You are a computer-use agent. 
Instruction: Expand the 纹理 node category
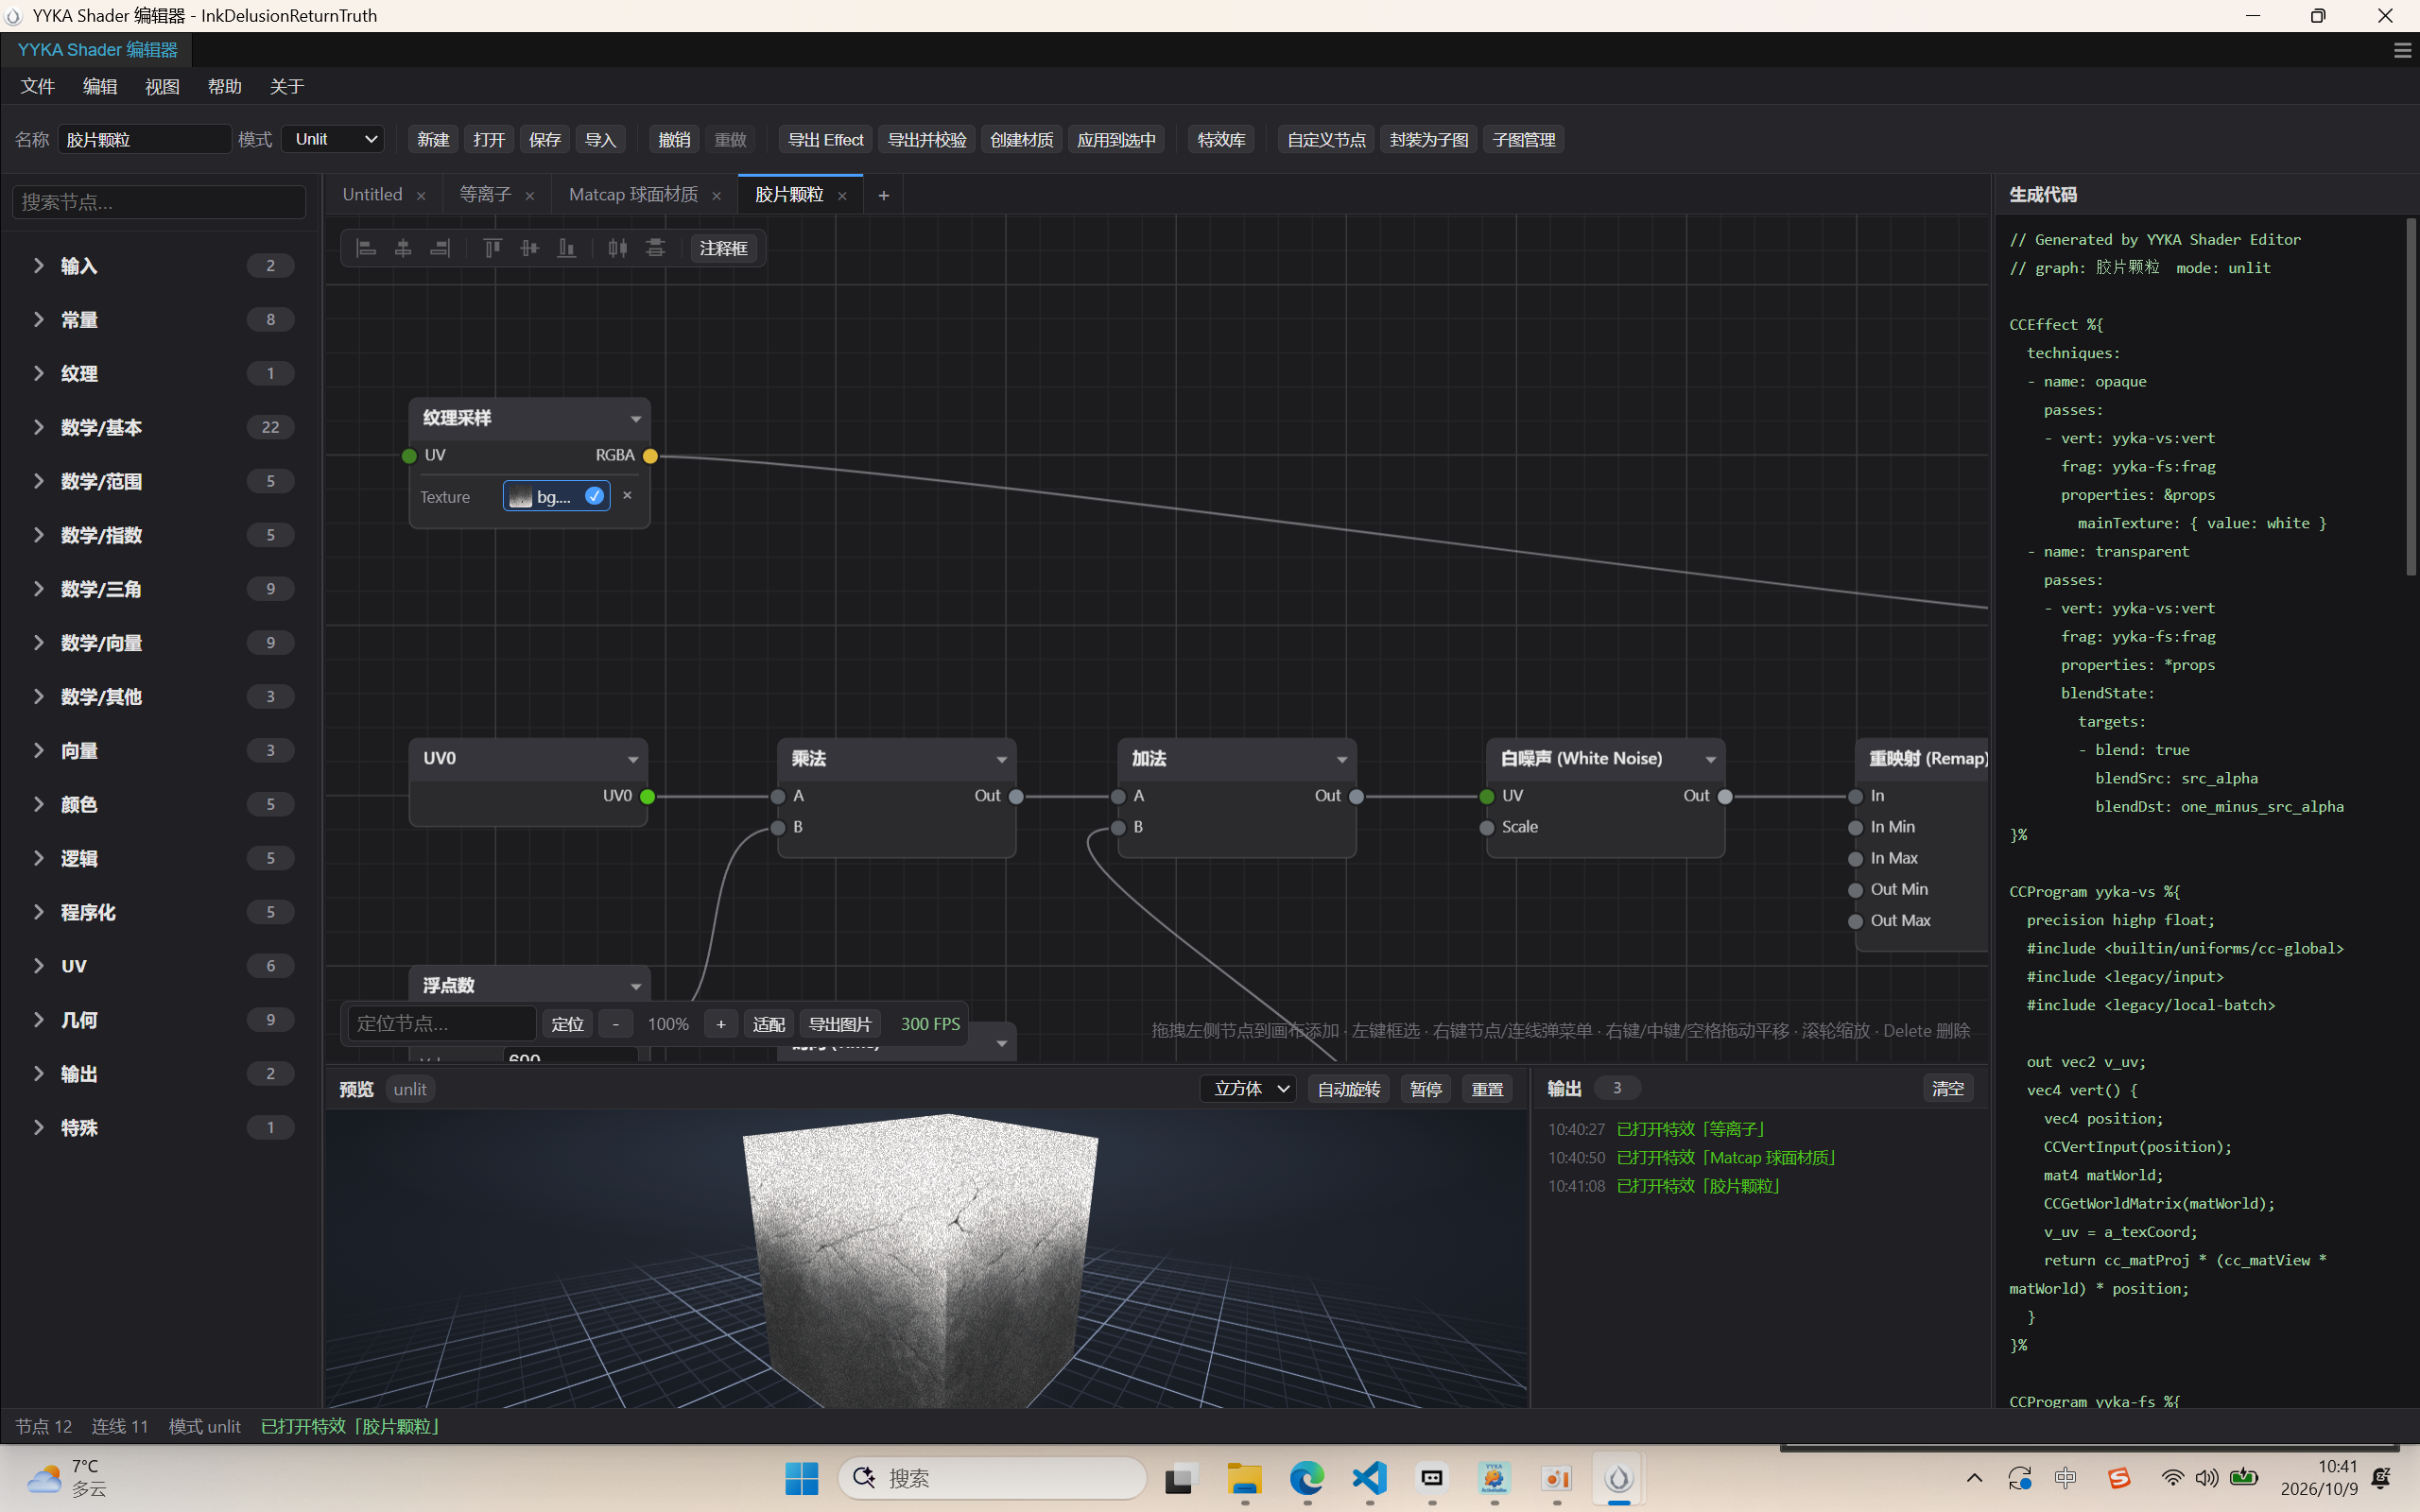tap(160, 373)
